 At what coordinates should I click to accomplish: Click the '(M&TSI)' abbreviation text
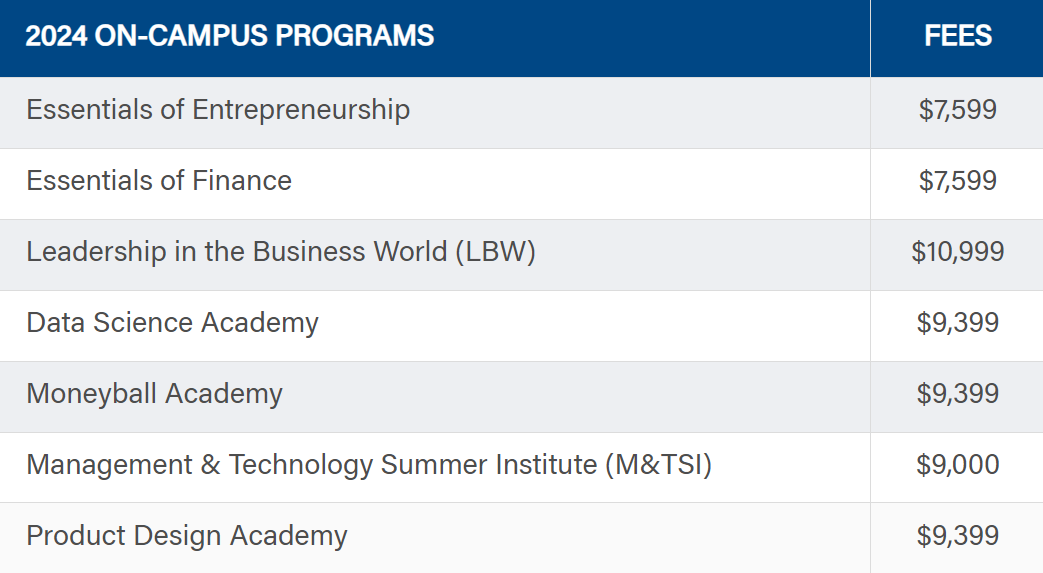point(659,465)
